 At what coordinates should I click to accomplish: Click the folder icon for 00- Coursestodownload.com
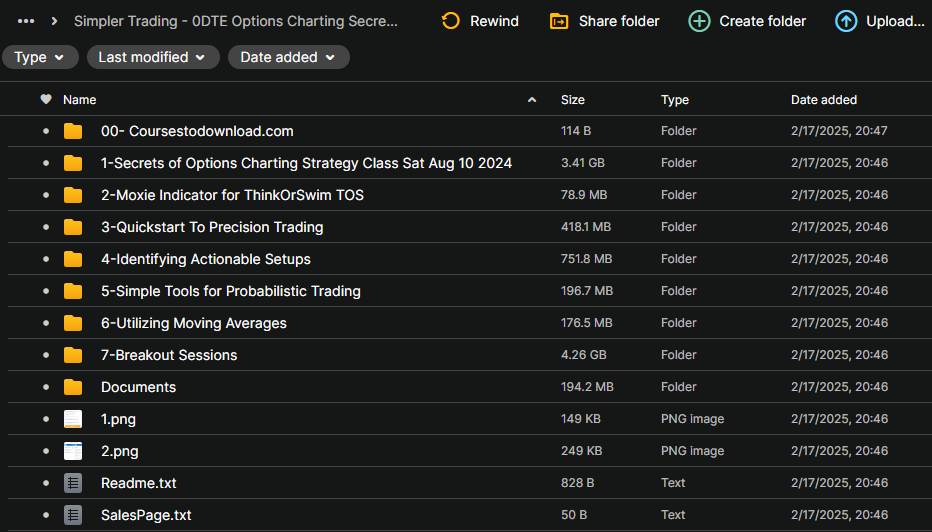[x=73, y=131]
